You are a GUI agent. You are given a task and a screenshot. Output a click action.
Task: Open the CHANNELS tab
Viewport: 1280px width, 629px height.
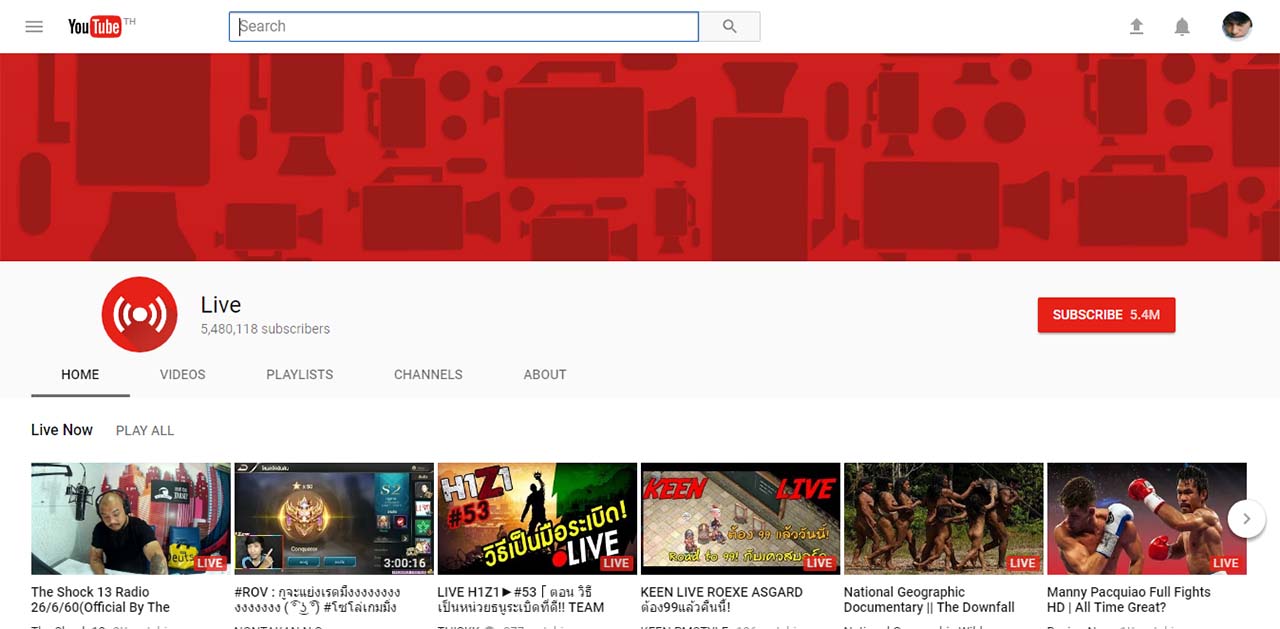point(428,374)
